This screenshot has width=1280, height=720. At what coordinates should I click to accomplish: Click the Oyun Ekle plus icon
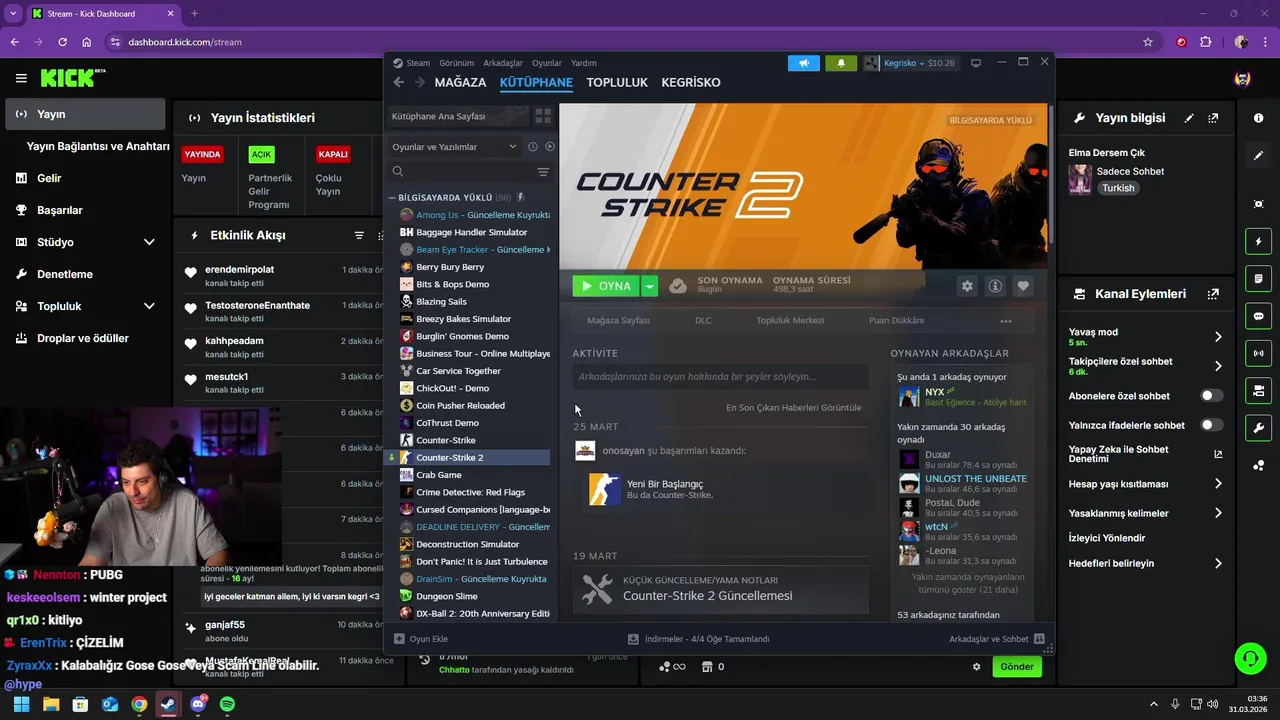click(399, 639)
